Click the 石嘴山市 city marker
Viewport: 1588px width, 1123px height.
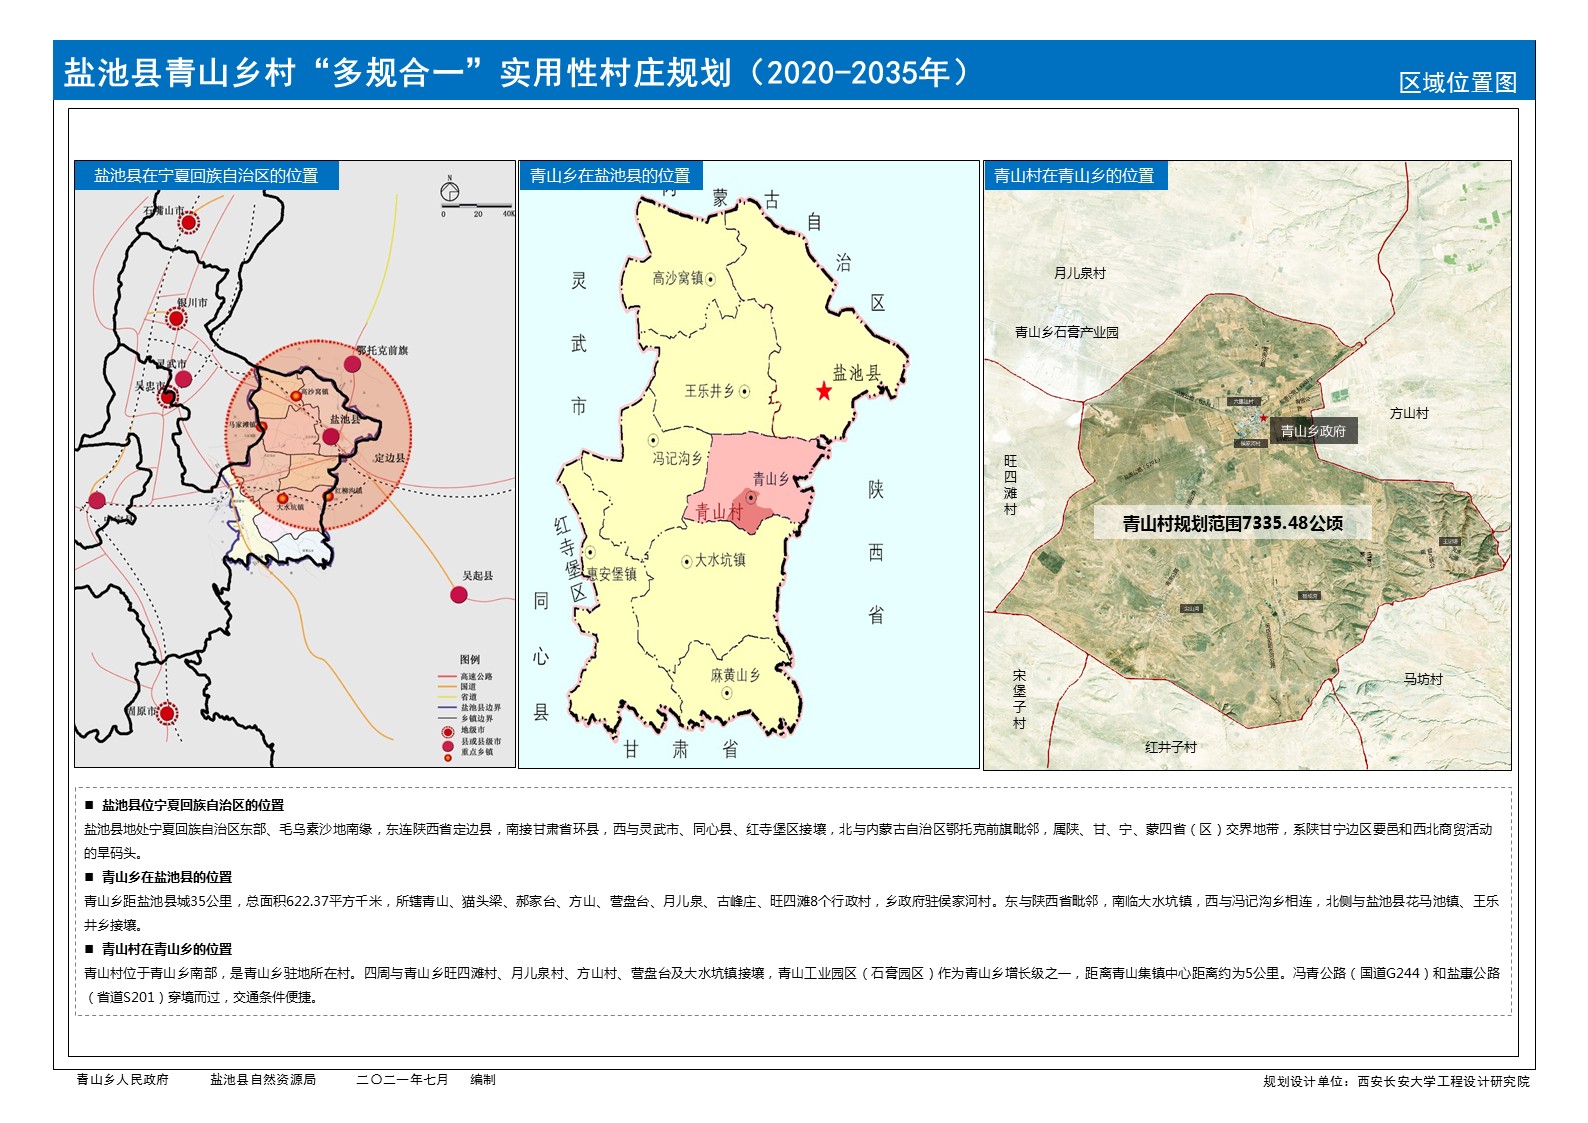[x=188, y=223]
